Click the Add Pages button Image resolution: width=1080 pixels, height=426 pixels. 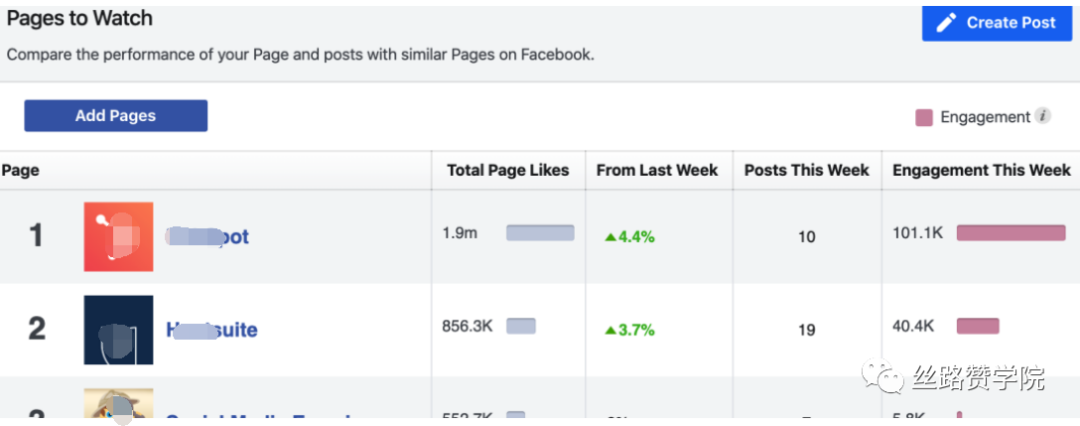click(116, 116)
